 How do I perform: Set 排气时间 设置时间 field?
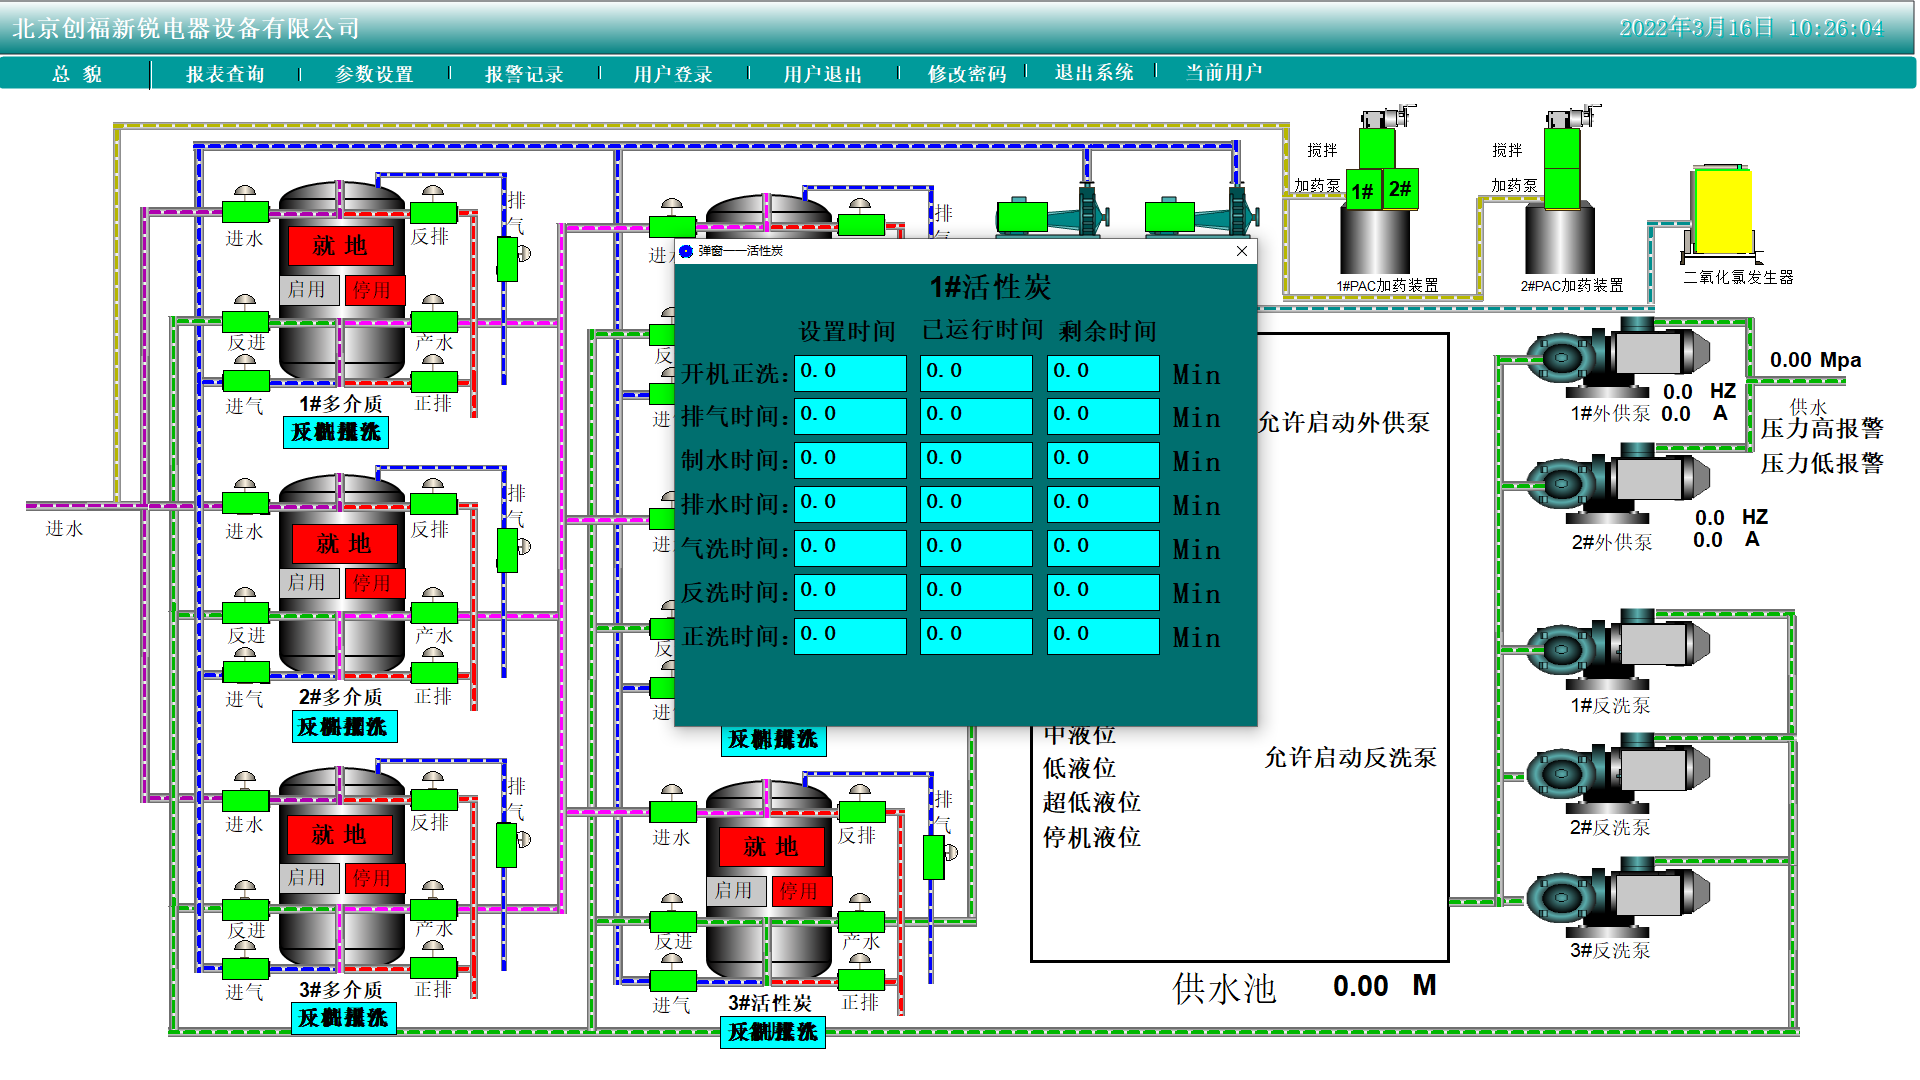[x=850, y=416]
